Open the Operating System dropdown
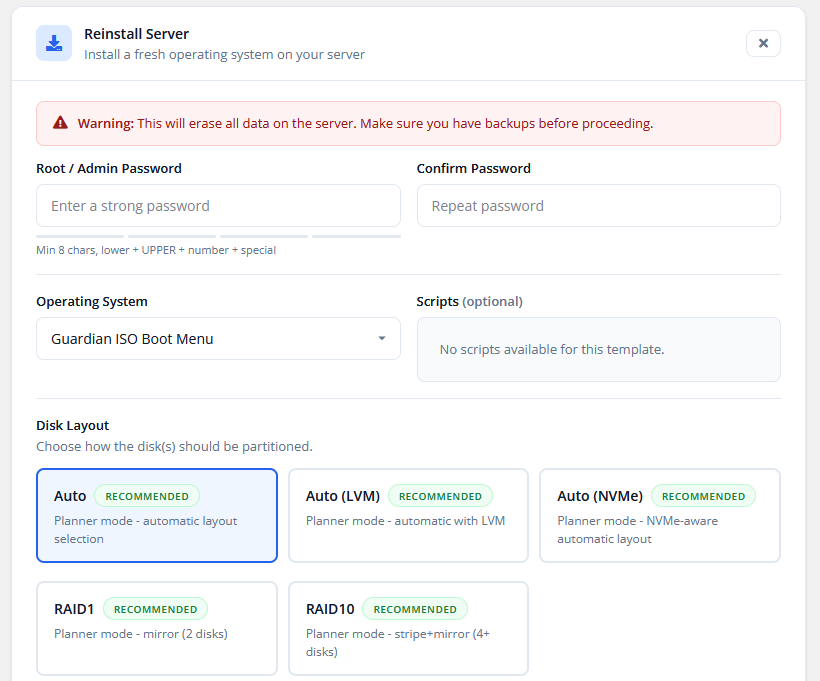This screenshot has height=681, width=820. (218, 338)
